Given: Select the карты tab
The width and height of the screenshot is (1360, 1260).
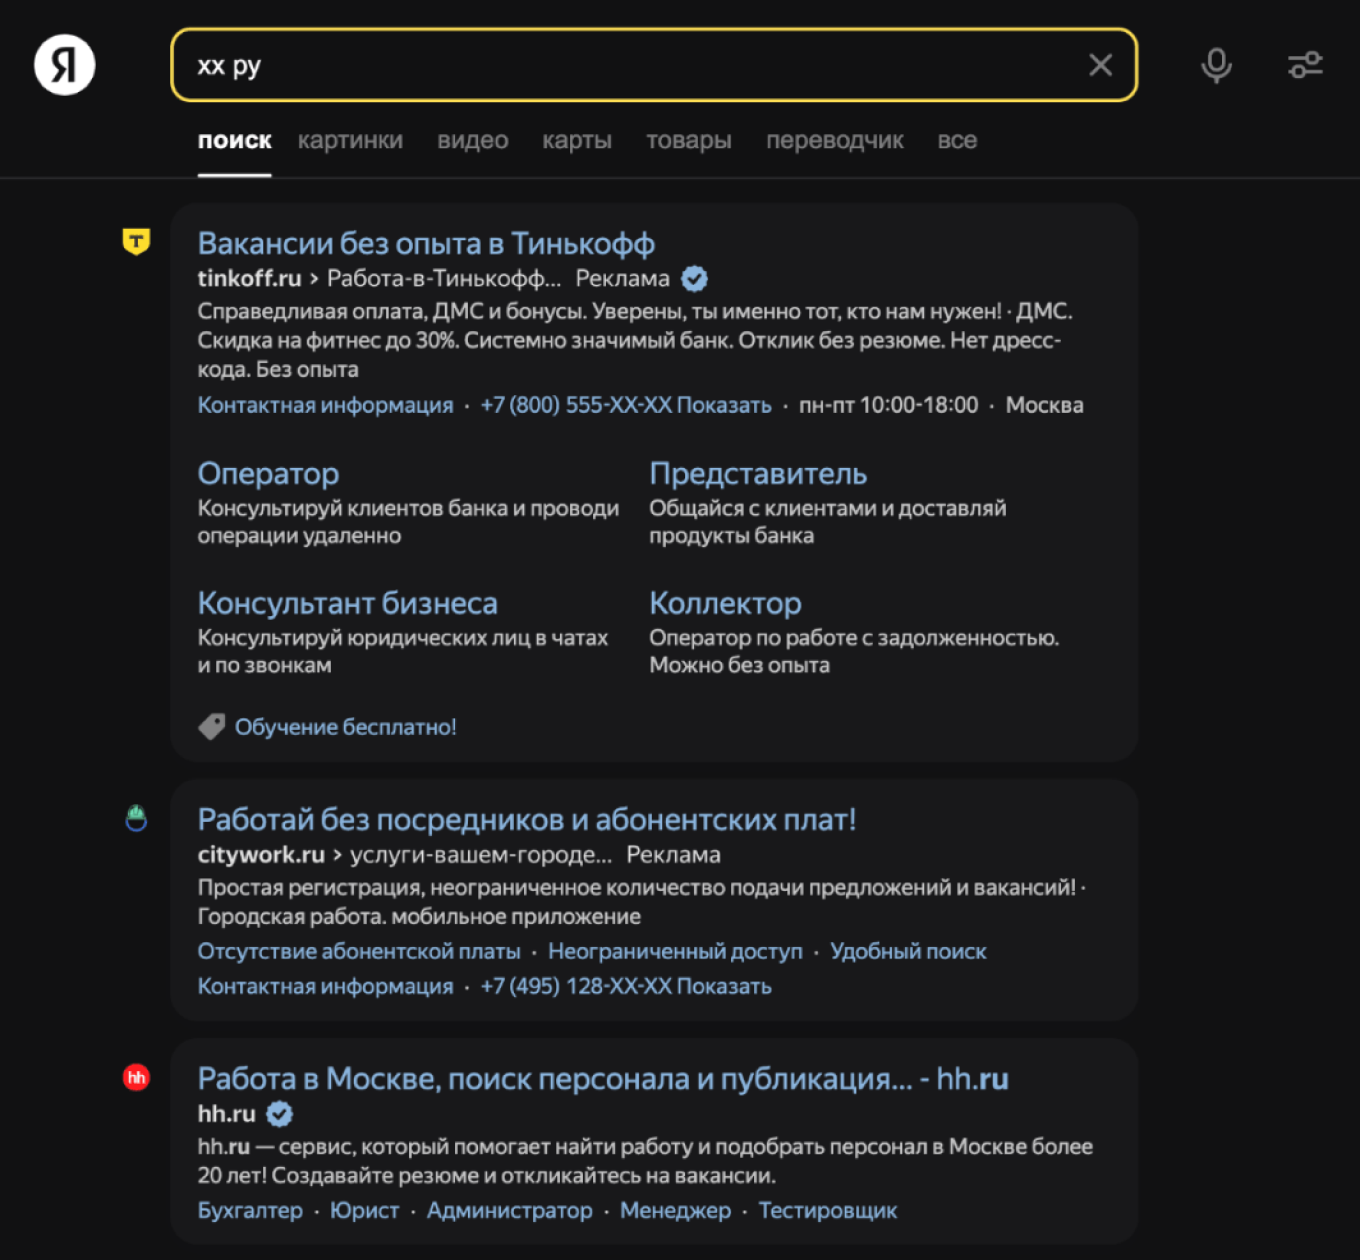Looking at the screenshot, I should coord(577,141).
